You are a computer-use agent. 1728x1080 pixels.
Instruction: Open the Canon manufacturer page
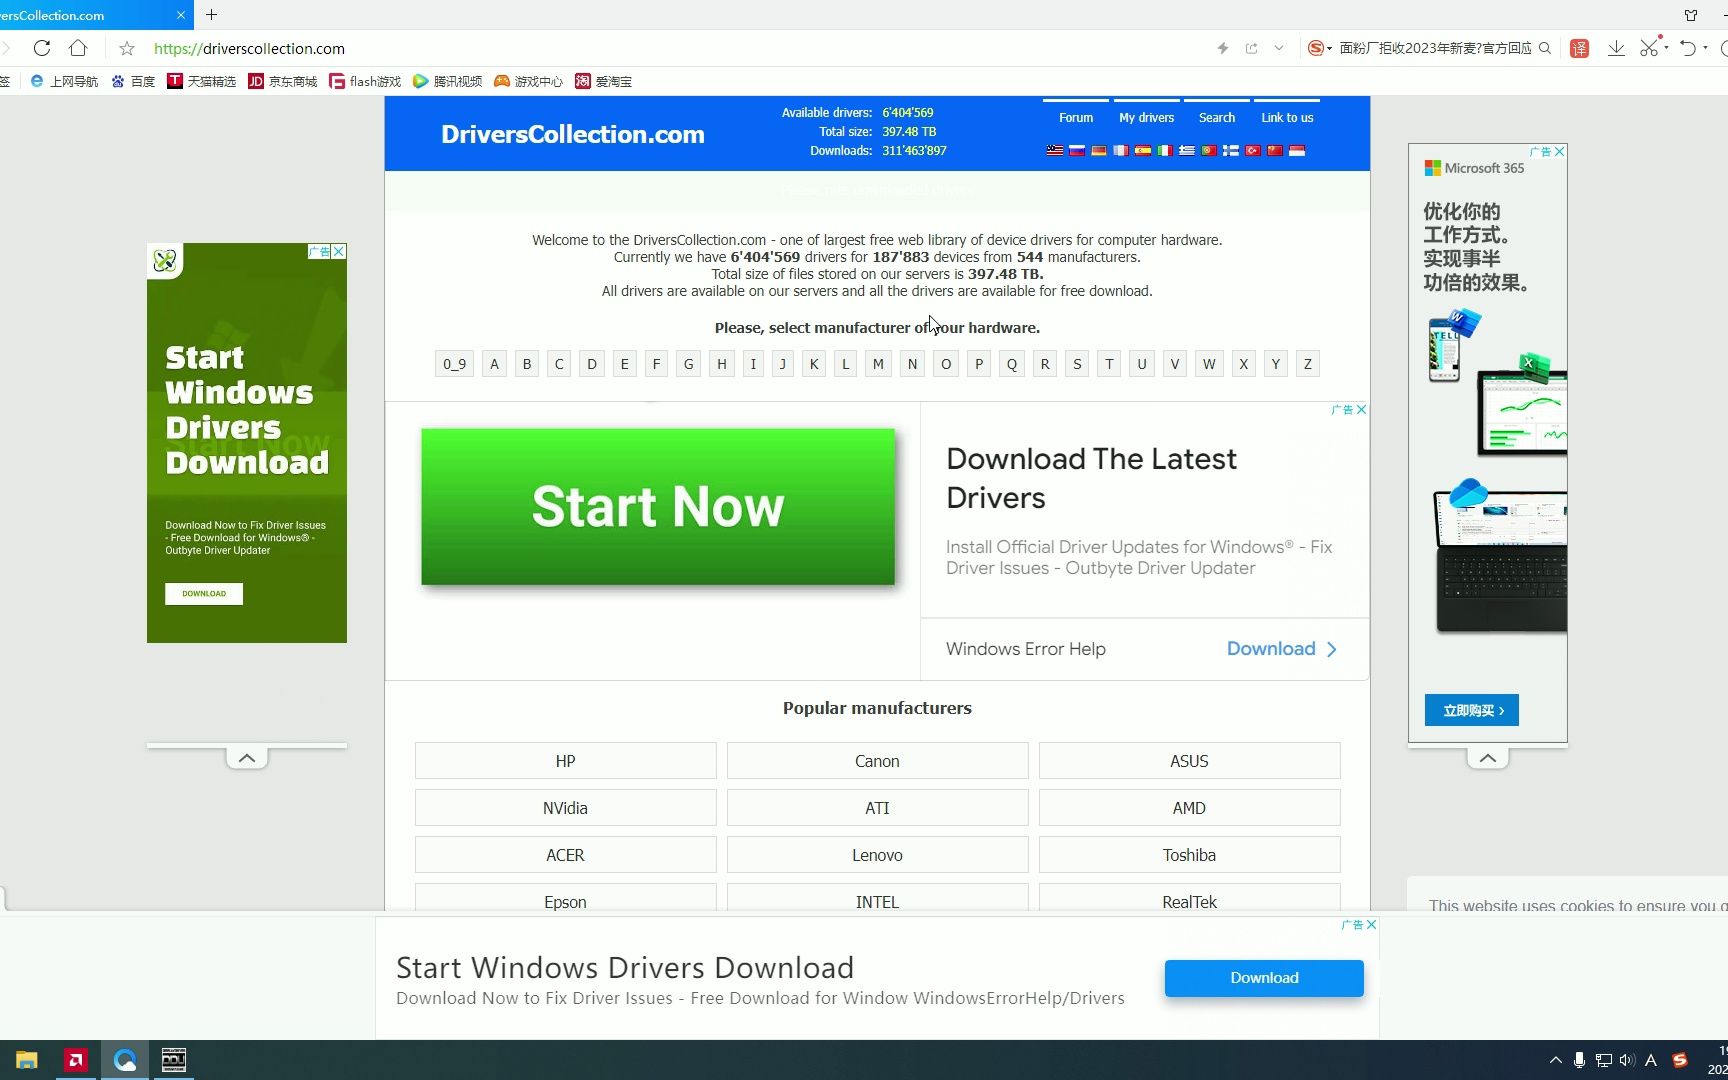click(878, 761)
